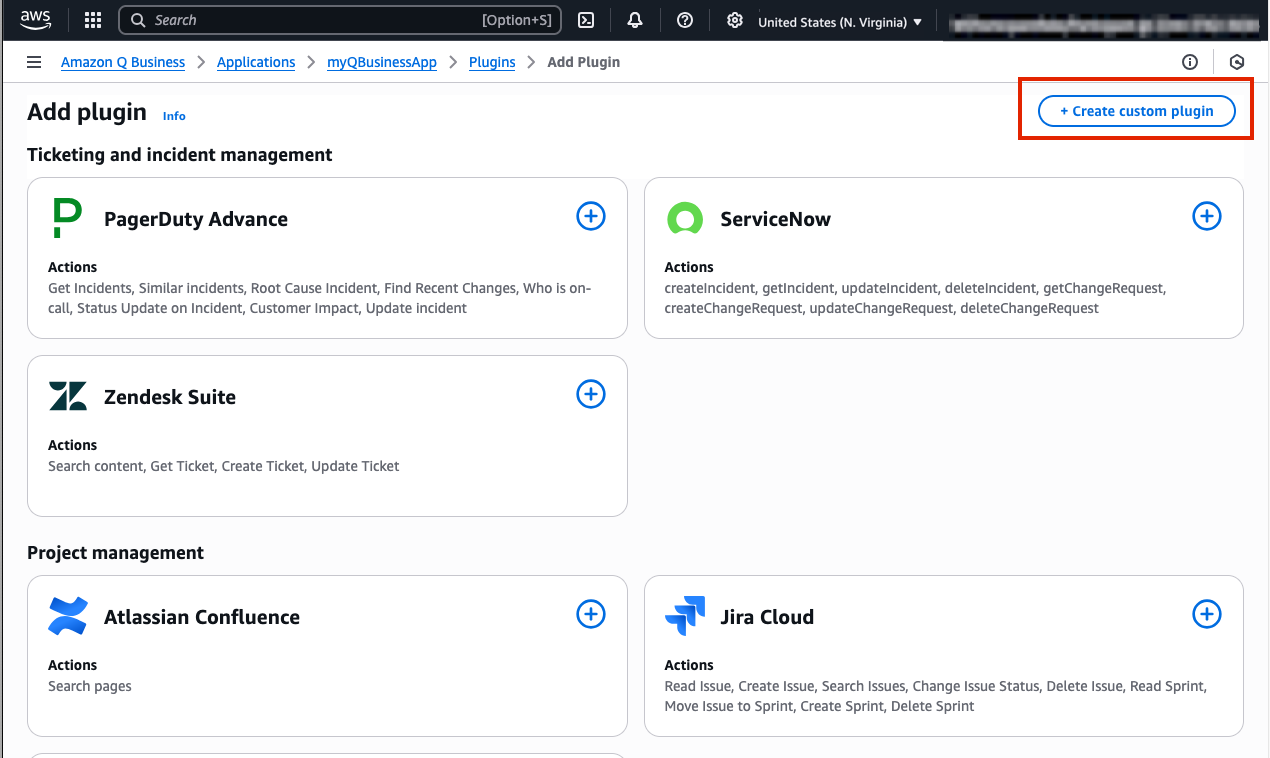Viewport: 1270px width, 758px height.
Task: Open the account menu in top bar
Action: [1100, 22]
